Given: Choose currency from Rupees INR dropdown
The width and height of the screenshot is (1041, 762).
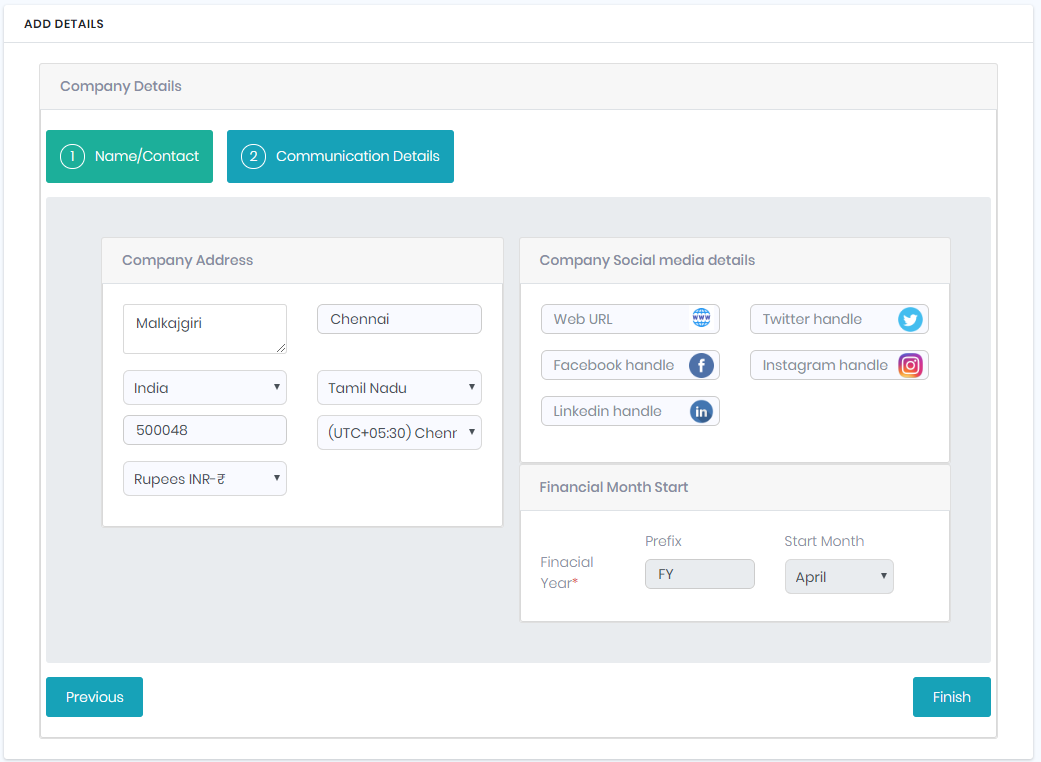Looking at the screenshot, I should point(204,479).
